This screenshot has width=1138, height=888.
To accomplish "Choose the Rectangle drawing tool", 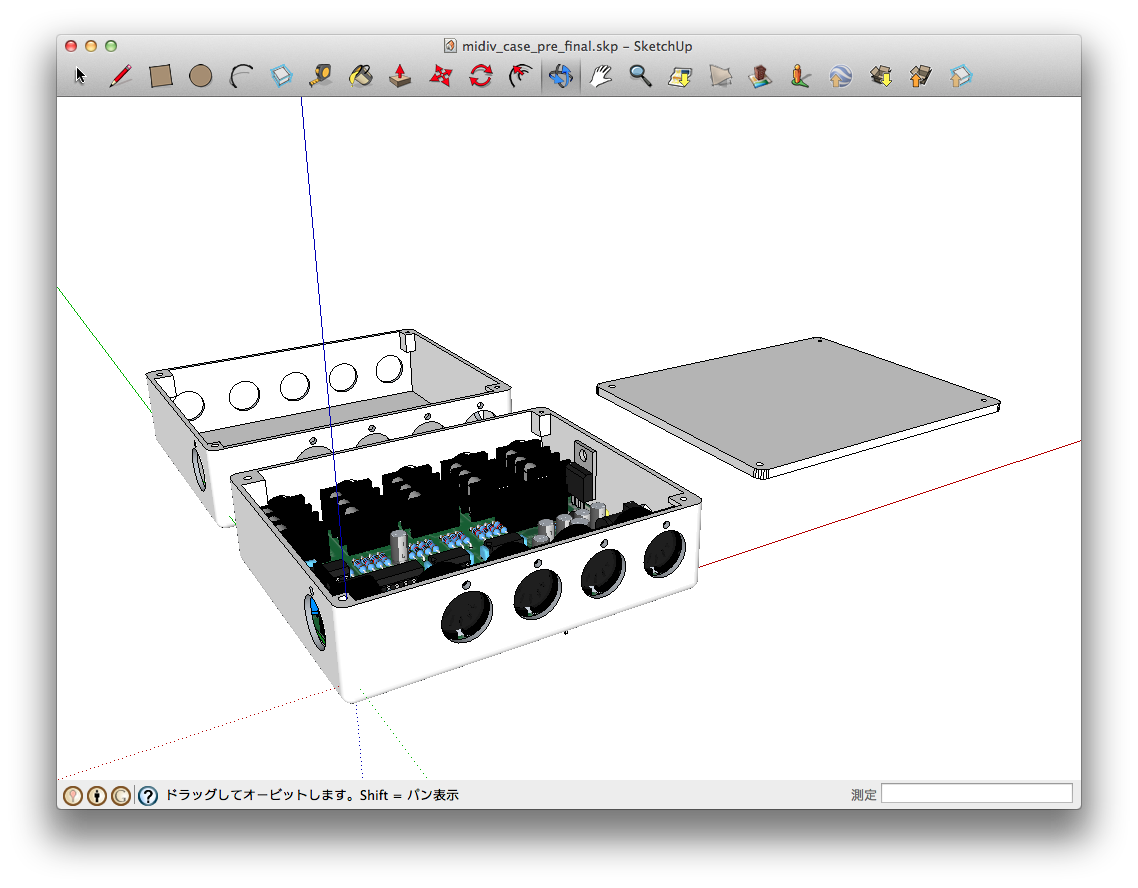I will pyautogui.click(x=161, y=76).
